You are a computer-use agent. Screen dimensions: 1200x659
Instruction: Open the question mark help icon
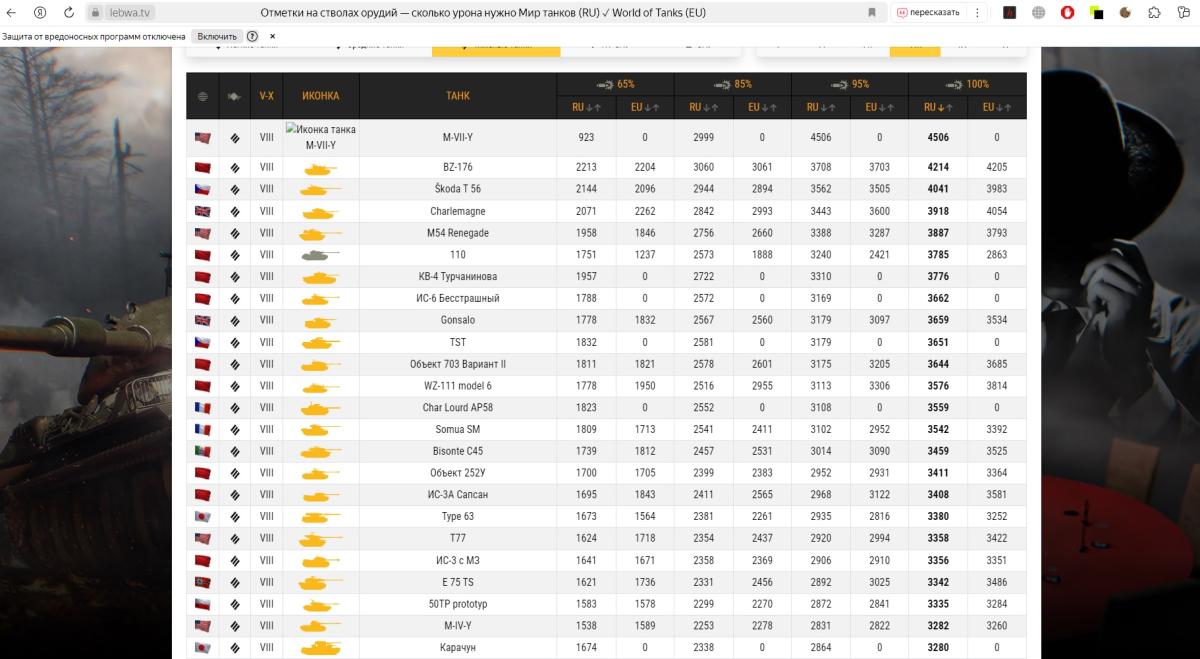pyautogui.click(x=252, y=36)
